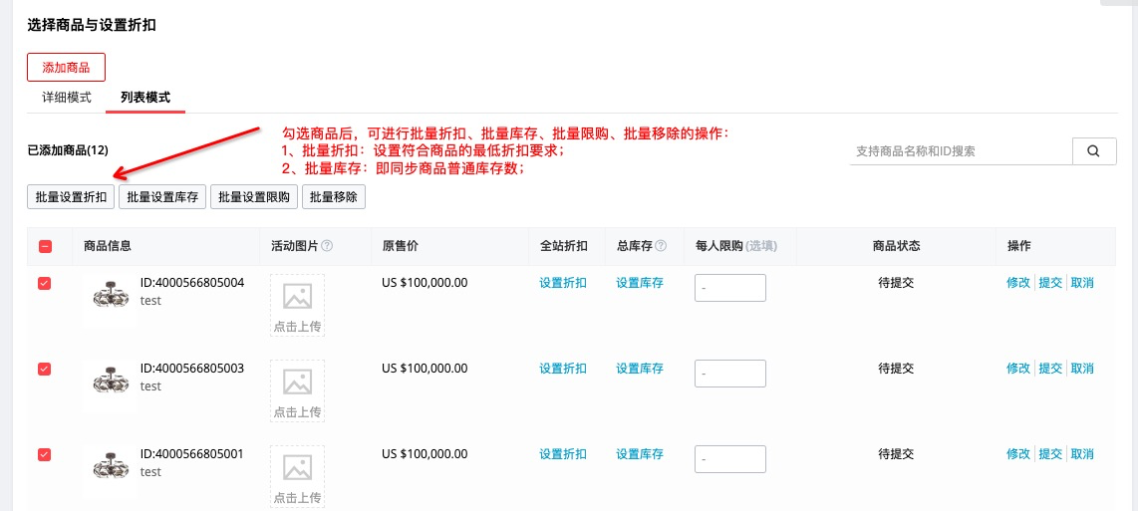This screenshot has width=1138, height=511.
Task: Click the search magnifier icon button
Action: coord(1094,151)
